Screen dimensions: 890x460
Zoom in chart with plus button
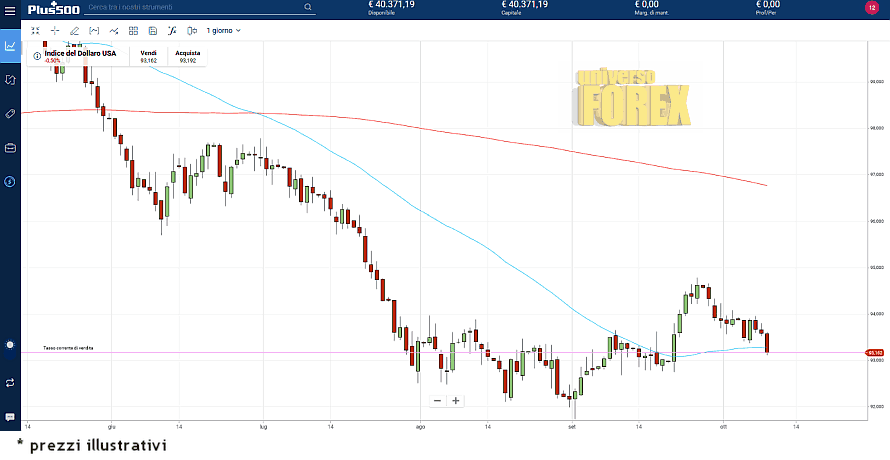tap(456, 400)
